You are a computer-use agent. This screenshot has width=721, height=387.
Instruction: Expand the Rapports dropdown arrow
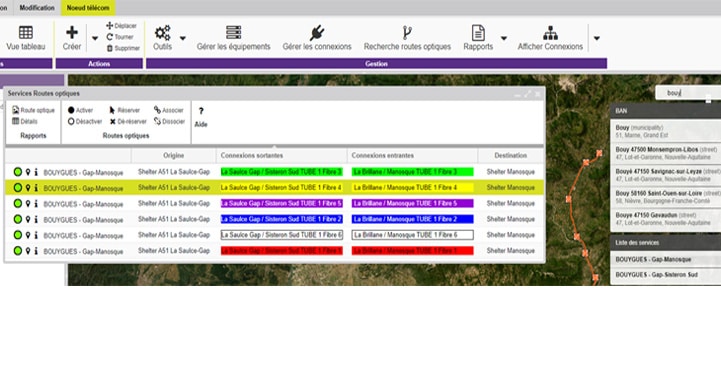pos(504,38)
